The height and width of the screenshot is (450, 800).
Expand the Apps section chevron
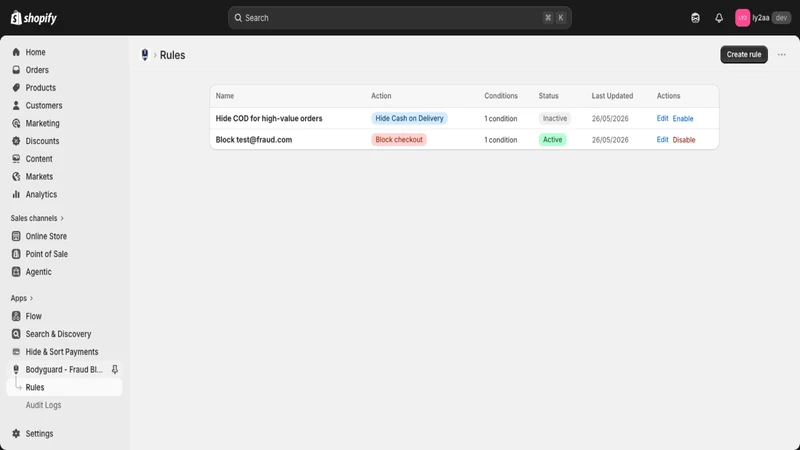[31, 298]
